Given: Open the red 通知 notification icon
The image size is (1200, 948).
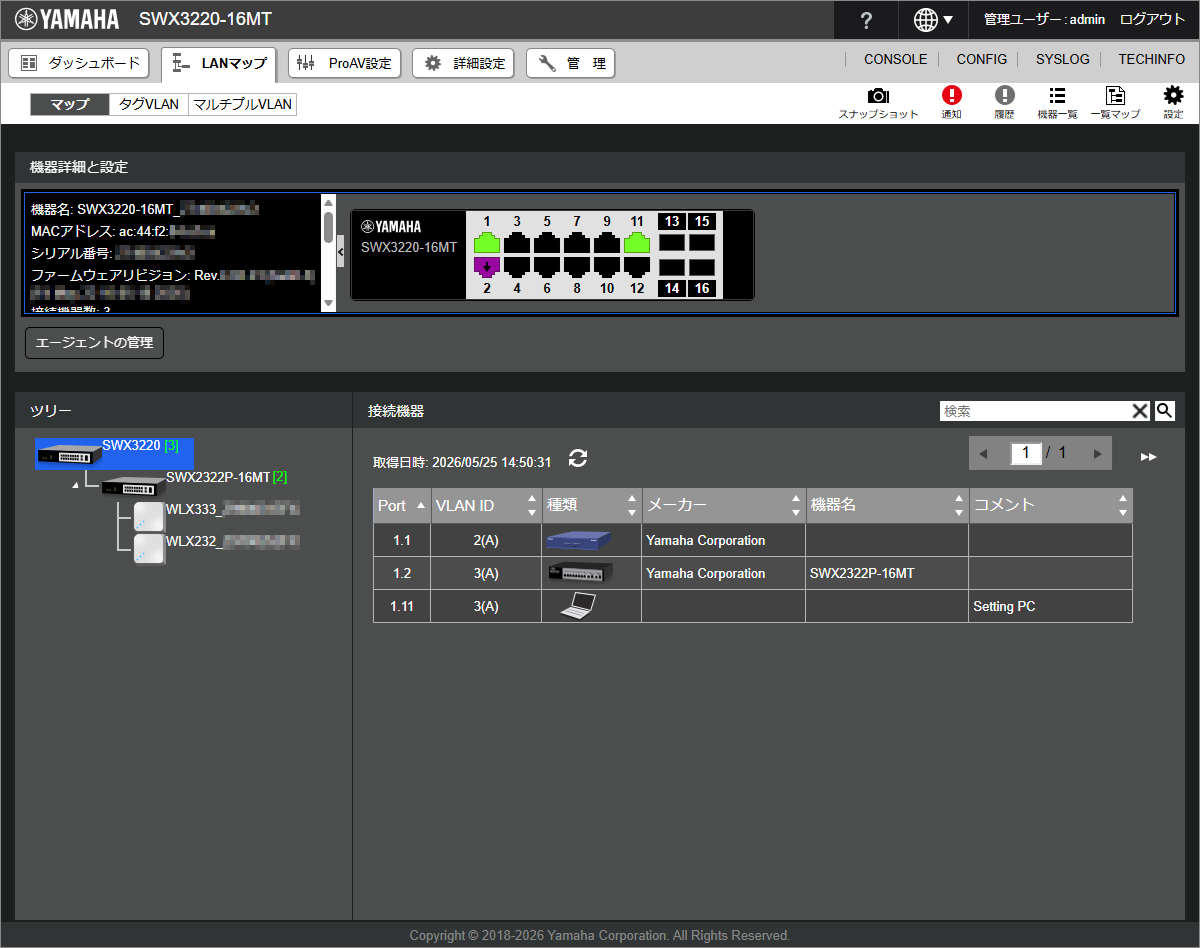Looking at the screenshot, I should coord(951,102).
